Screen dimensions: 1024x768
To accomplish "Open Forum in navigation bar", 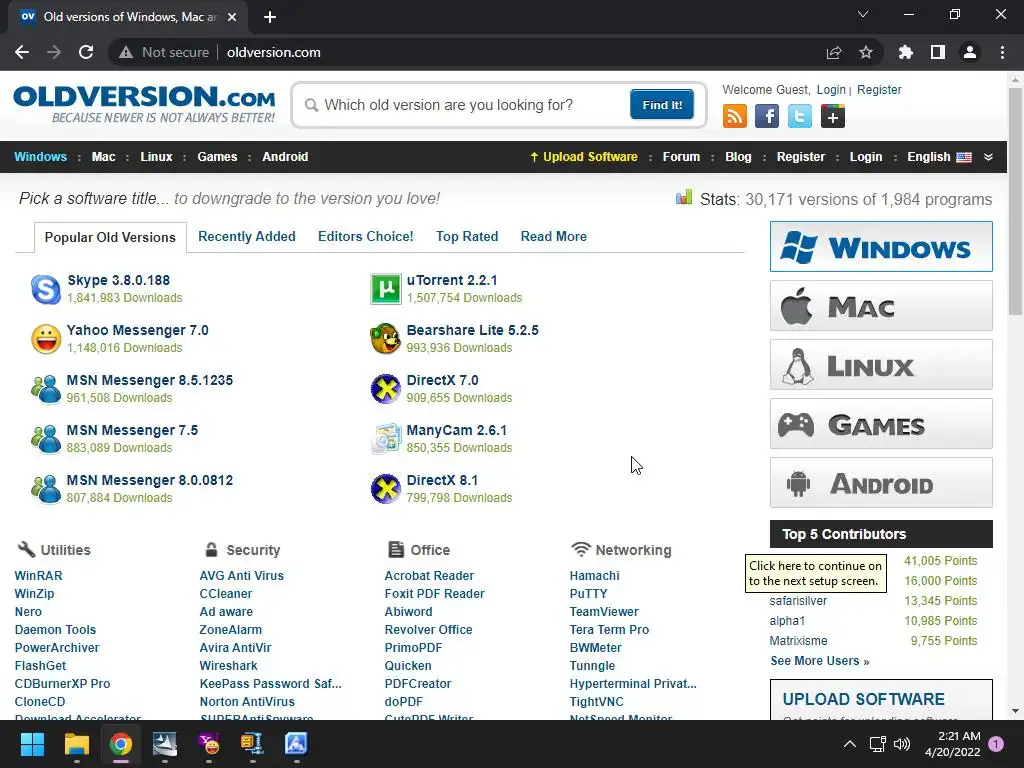I will 681,157.
